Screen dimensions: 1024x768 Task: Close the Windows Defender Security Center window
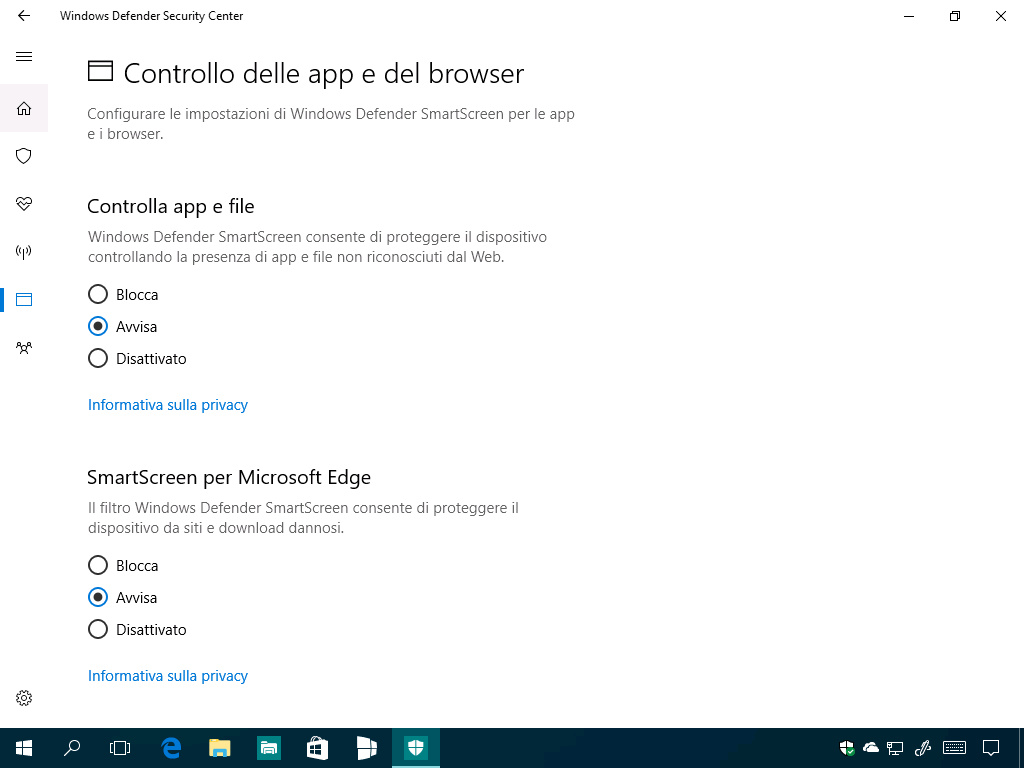(x=1000, y=16)
